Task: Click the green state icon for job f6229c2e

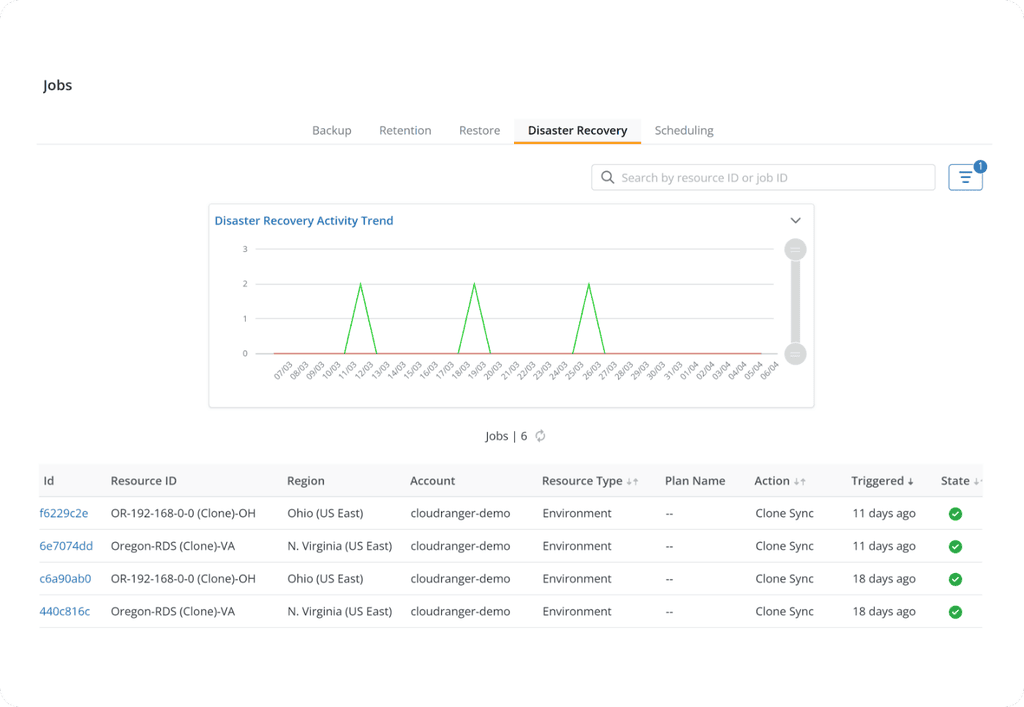Action: pos(955,514)
